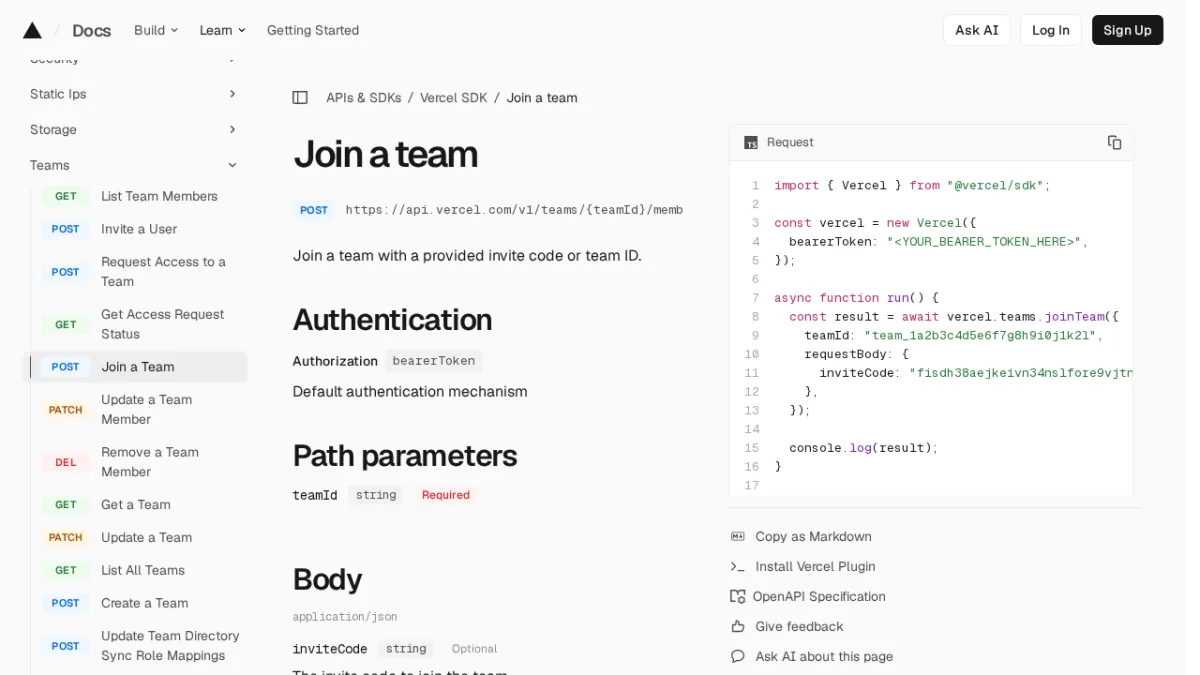Collapse the Teams section
The image size is (1200, 675).
tap(135, 166)
